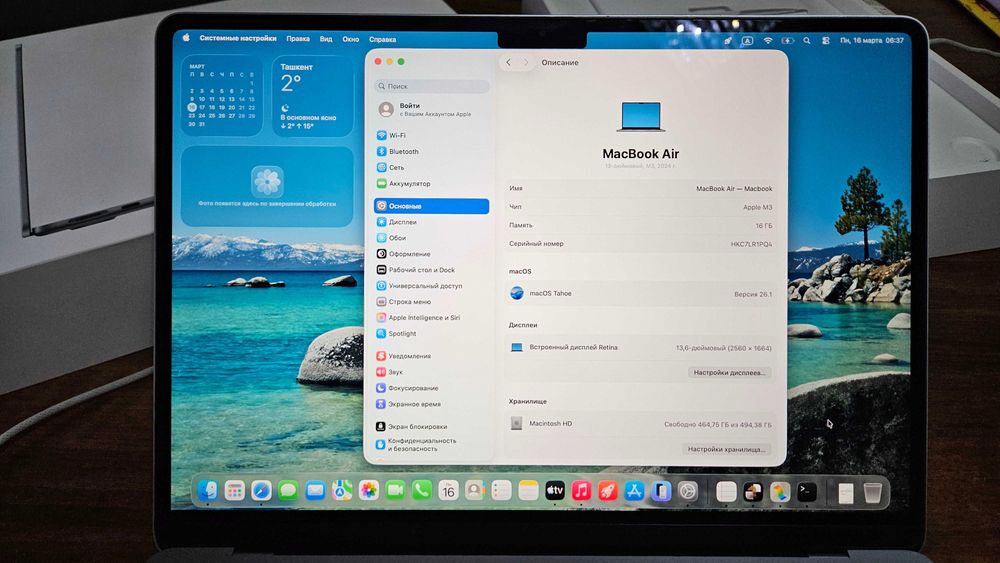This screenshot has width=1000, height=563.
Task: Click System Settings gear in Dock
Action: pyautogui.click(x=688, y=491)
